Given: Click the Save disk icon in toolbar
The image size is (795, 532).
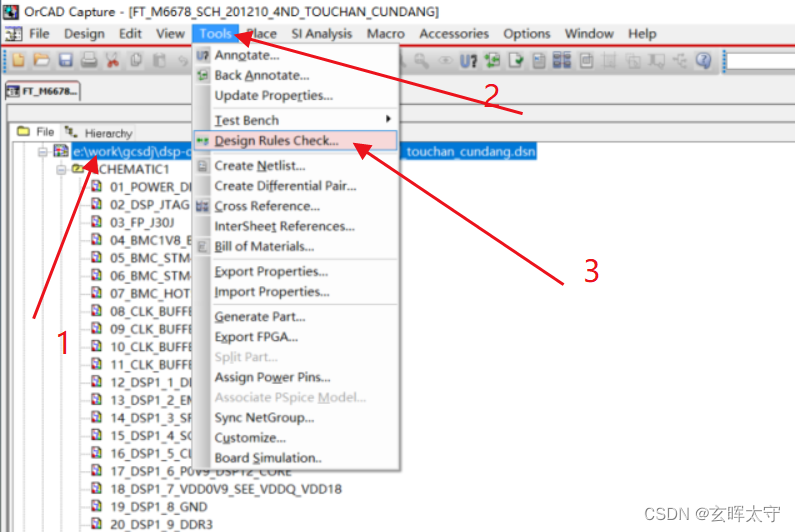Looking at the screenshot, I should tap(65, 61).
